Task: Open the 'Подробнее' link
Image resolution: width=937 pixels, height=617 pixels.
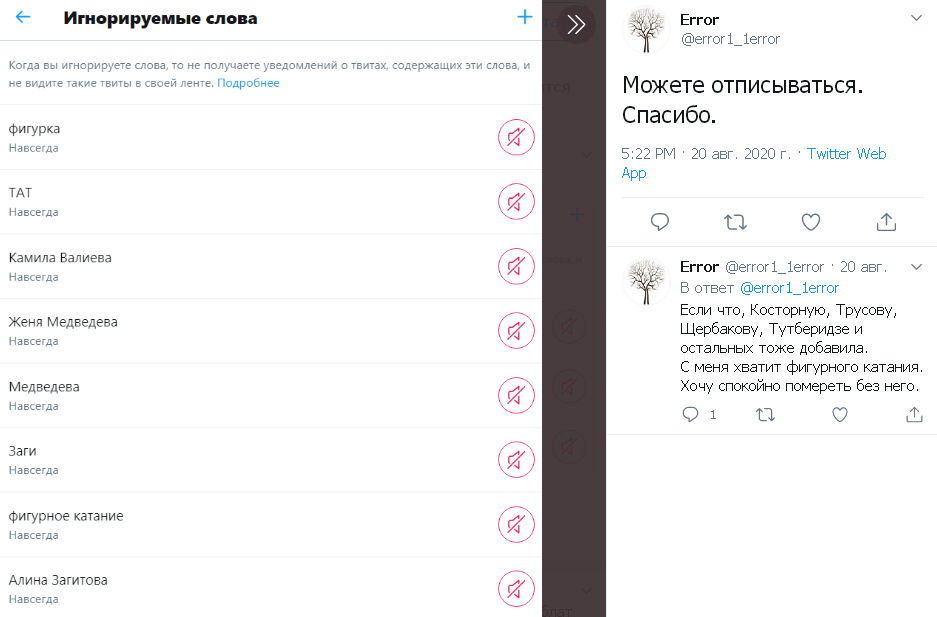Action: pyautogui.click(x=248, y=83)
